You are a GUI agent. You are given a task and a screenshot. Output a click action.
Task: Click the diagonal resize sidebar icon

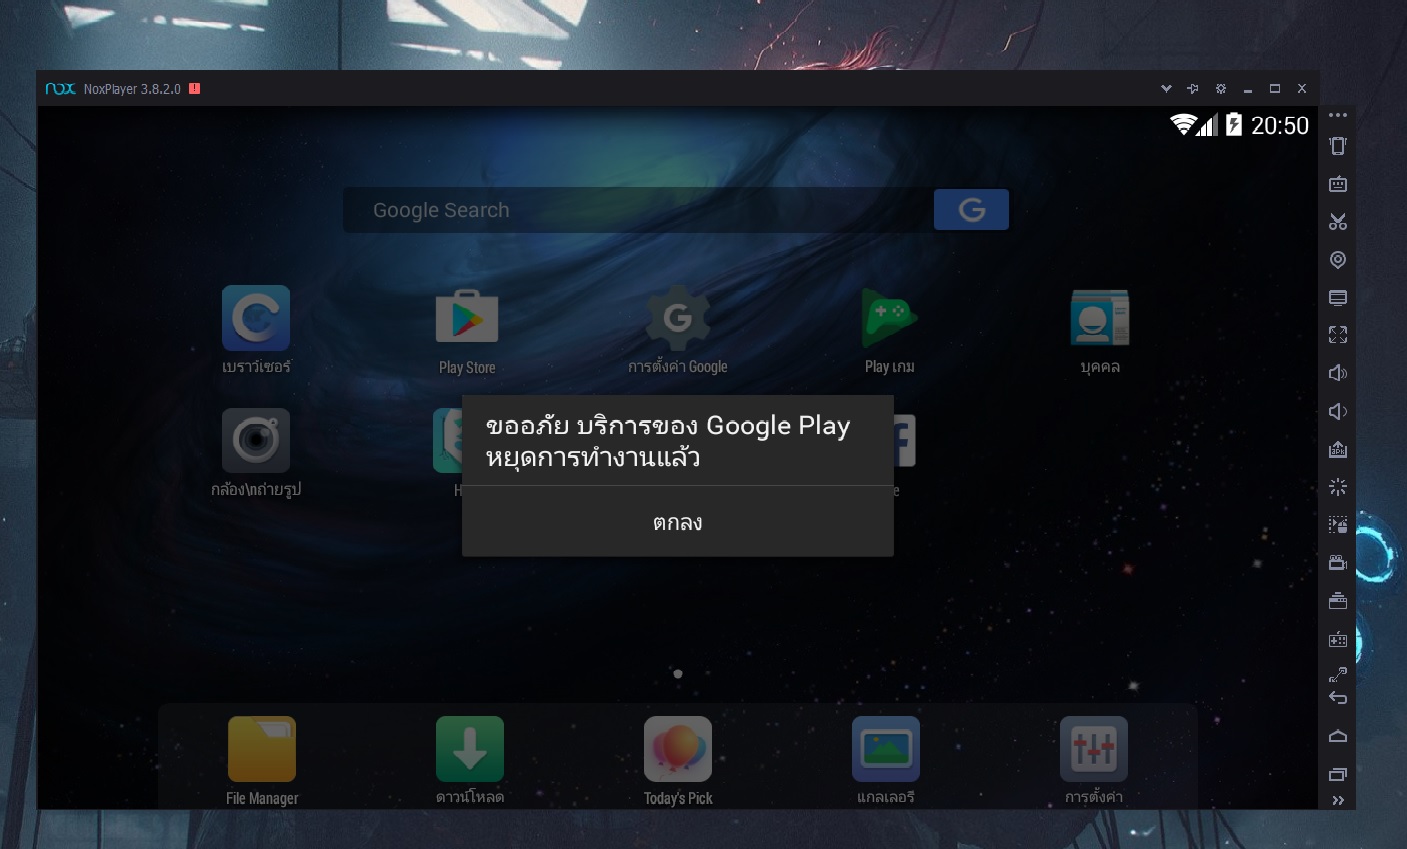[x=1338, y=673]
